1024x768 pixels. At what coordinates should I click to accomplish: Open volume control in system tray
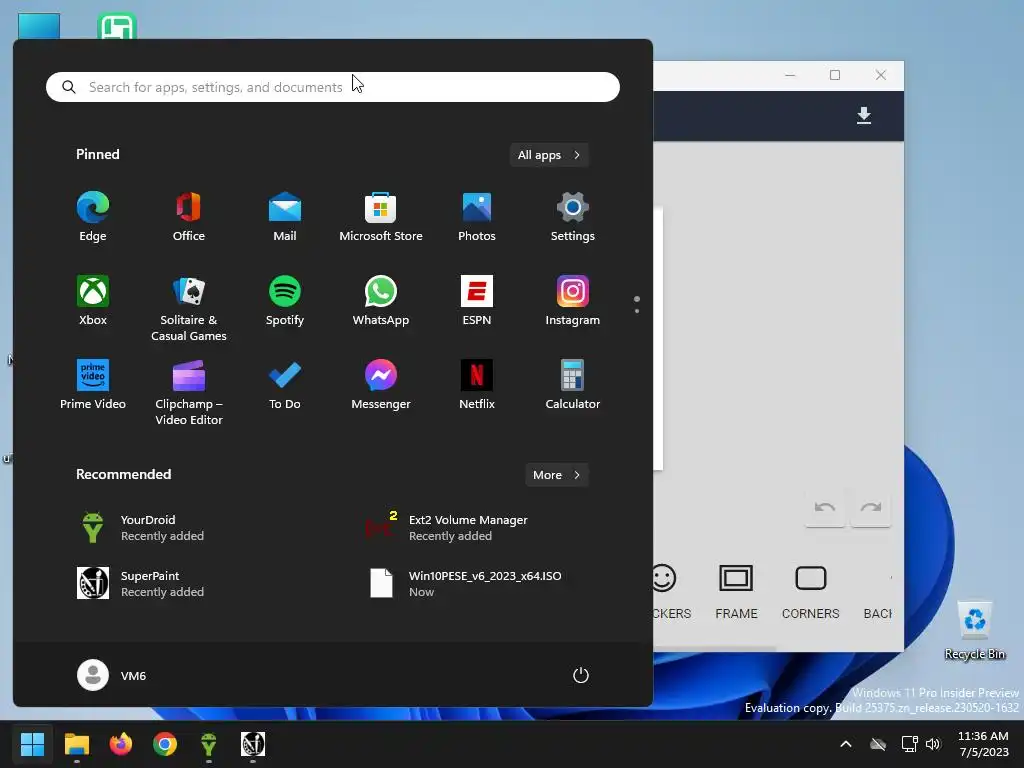(933, 744)
